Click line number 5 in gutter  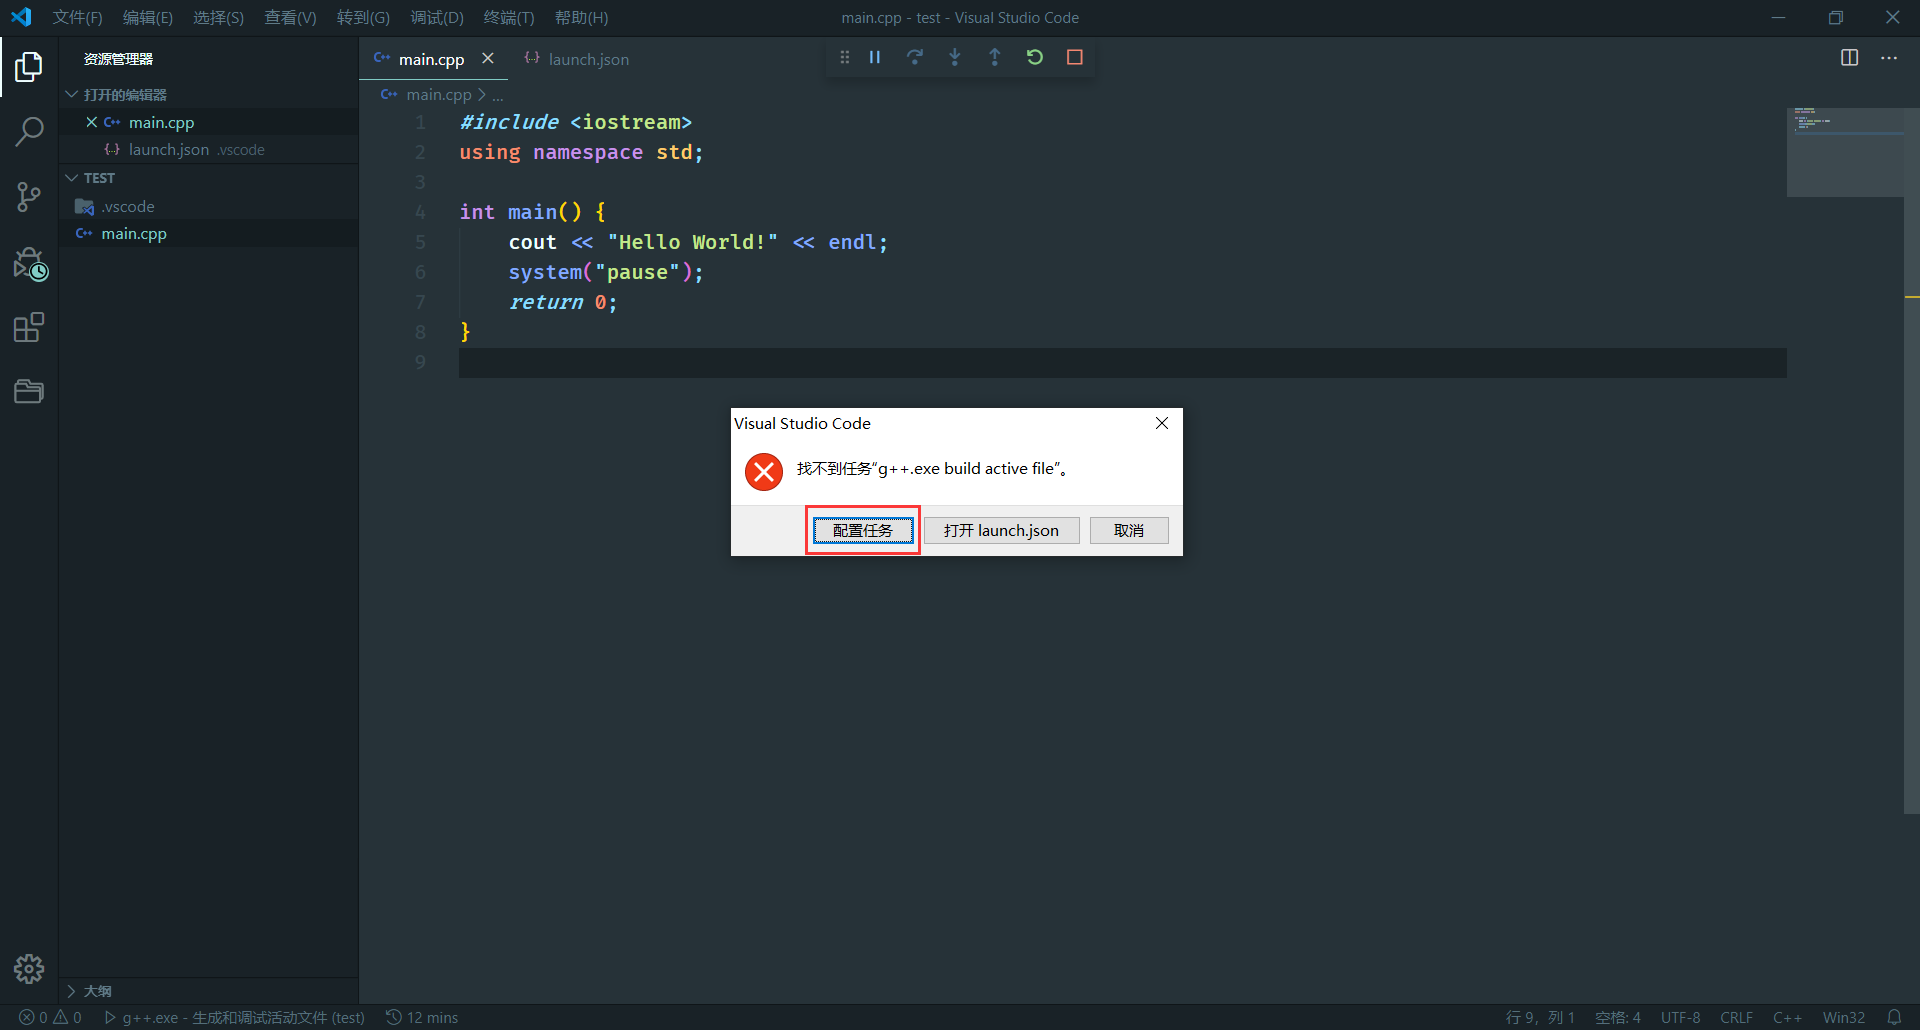[x=420, y=242]
